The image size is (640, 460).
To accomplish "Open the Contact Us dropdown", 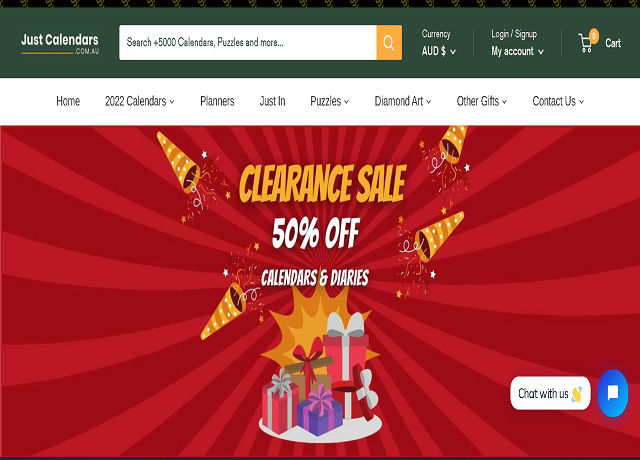I will coord(558,101).
